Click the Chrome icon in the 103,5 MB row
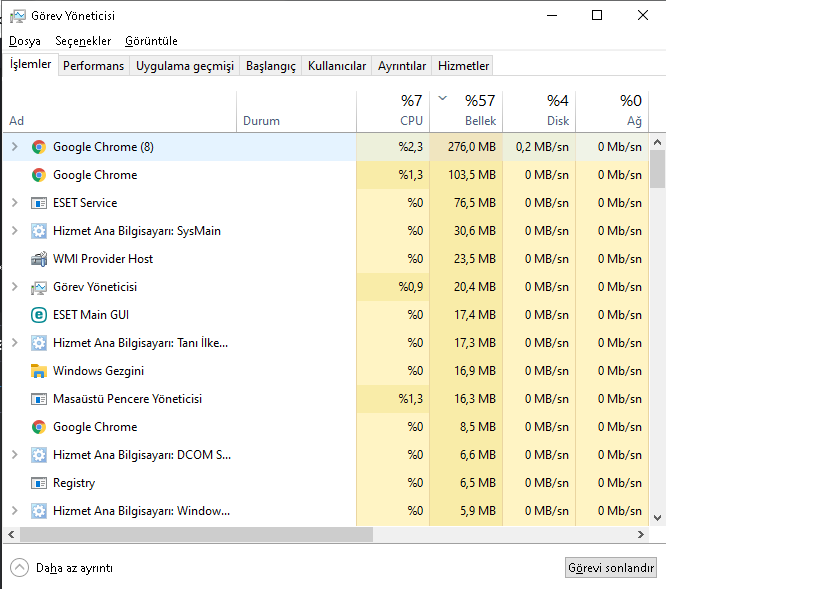The height and width of the screenshot is (589, 819). (x=39, y=175)
